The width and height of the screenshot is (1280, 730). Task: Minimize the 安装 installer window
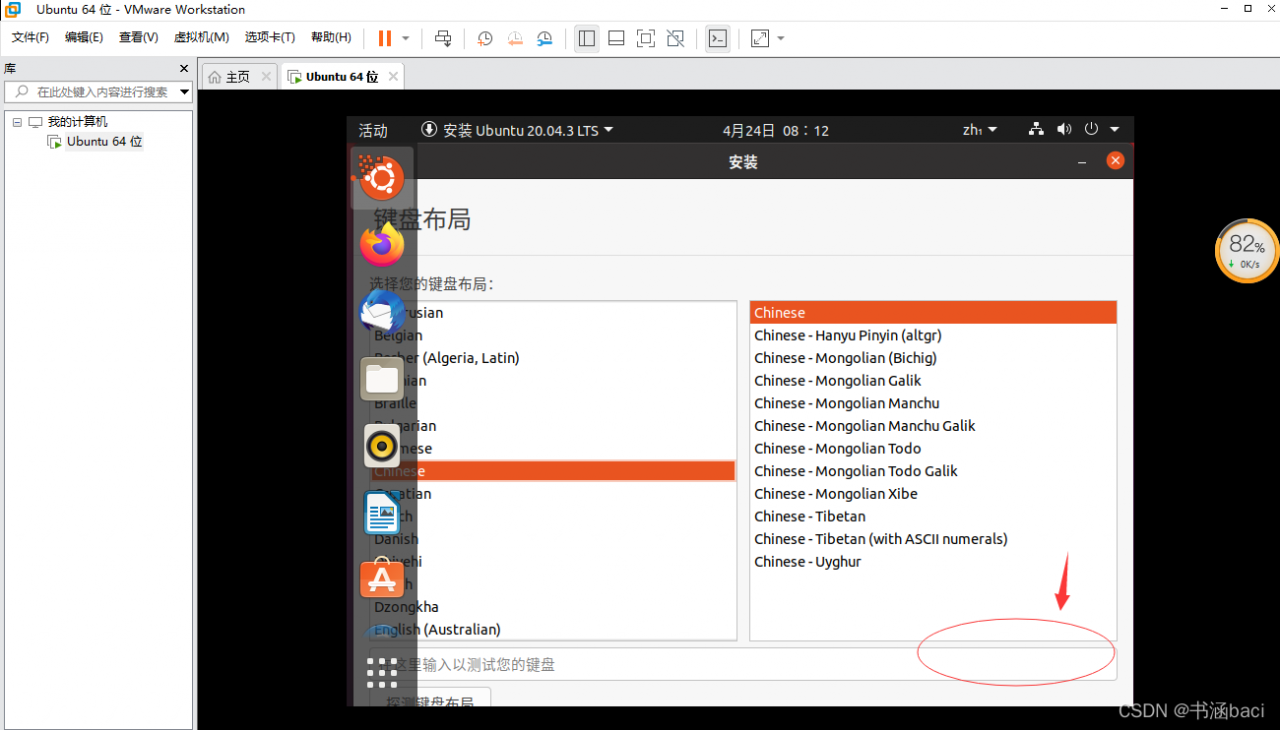1082,161
